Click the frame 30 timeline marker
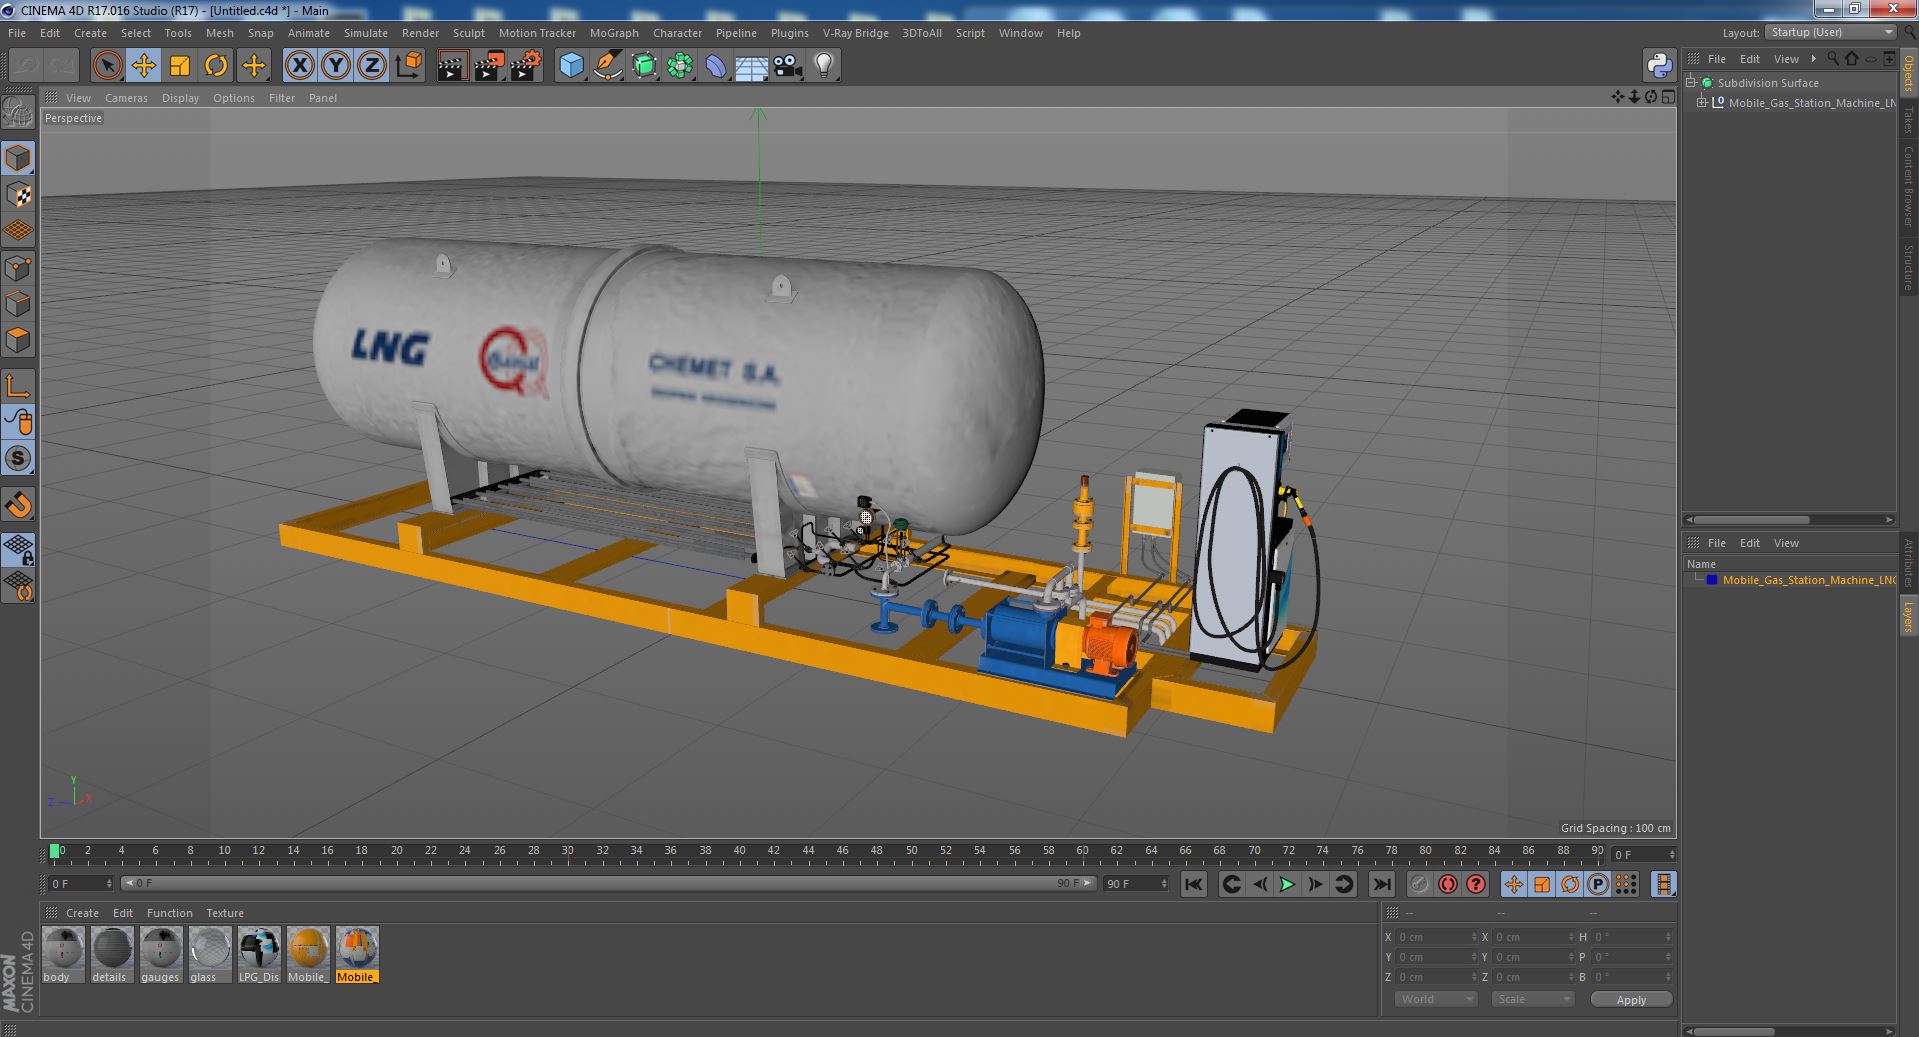 click(567, 852)
